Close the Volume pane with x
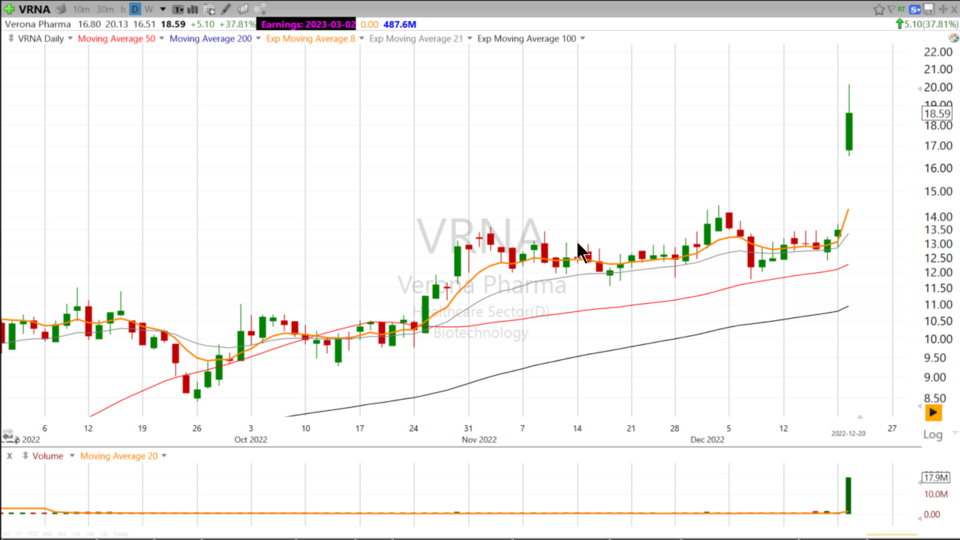 click(x=9, y=456)
